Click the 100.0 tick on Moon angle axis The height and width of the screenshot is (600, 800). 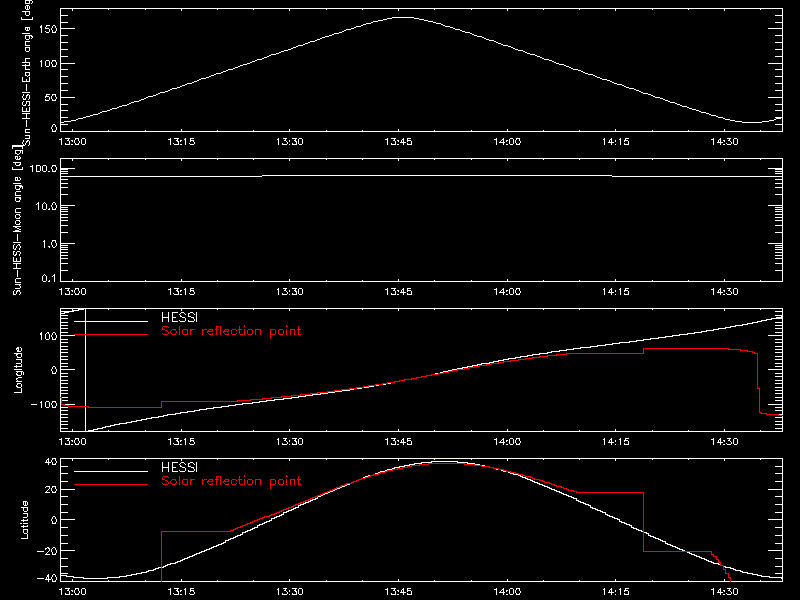click(x=43, y=169)
